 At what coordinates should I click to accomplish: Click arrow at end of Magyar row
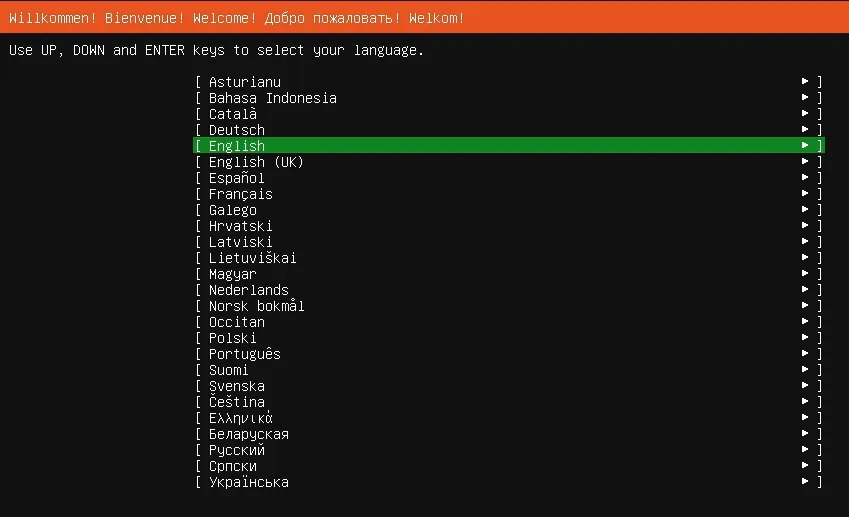coord(805,273)
